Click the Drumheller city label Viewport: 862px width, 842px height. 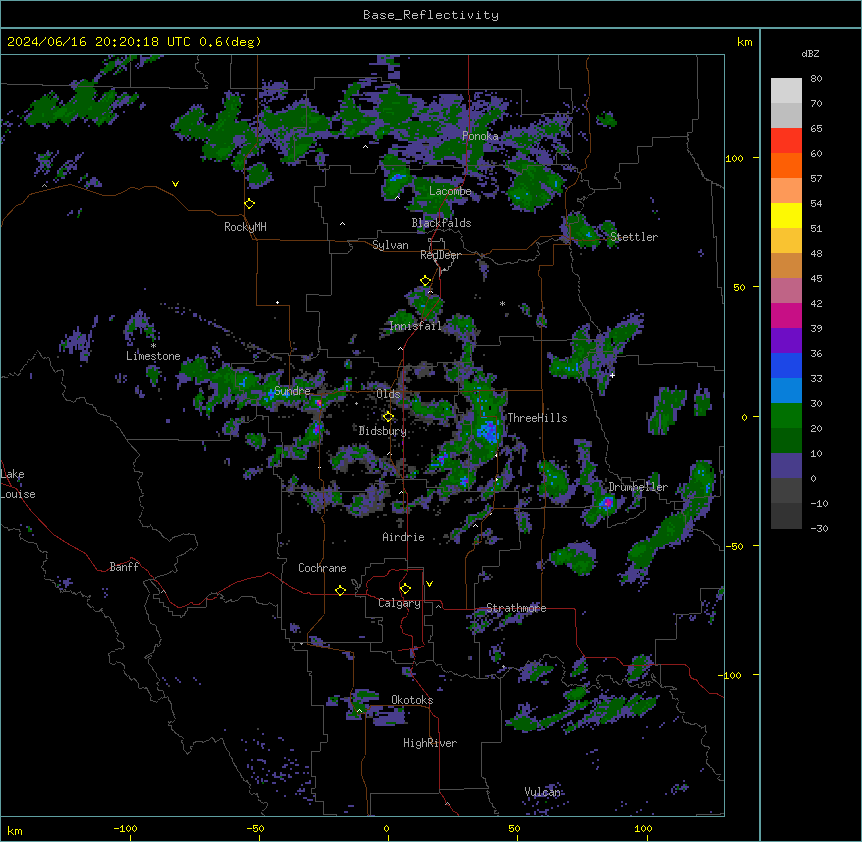click(638, 487)
